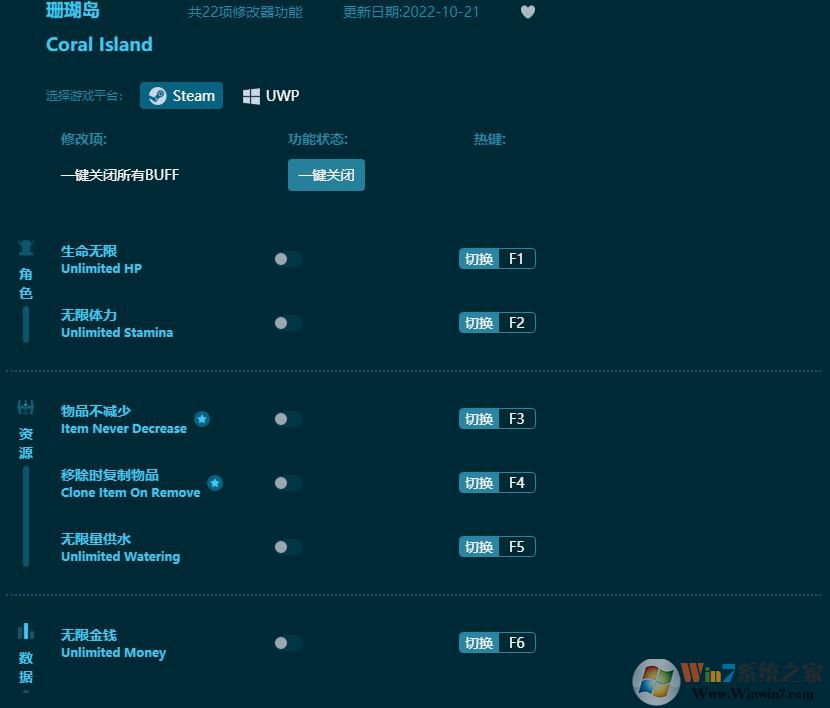This screenshot has width=830, height=708.
Task: Click the 更新日期:2022-10-21 text
Action: tap(411, 12)
